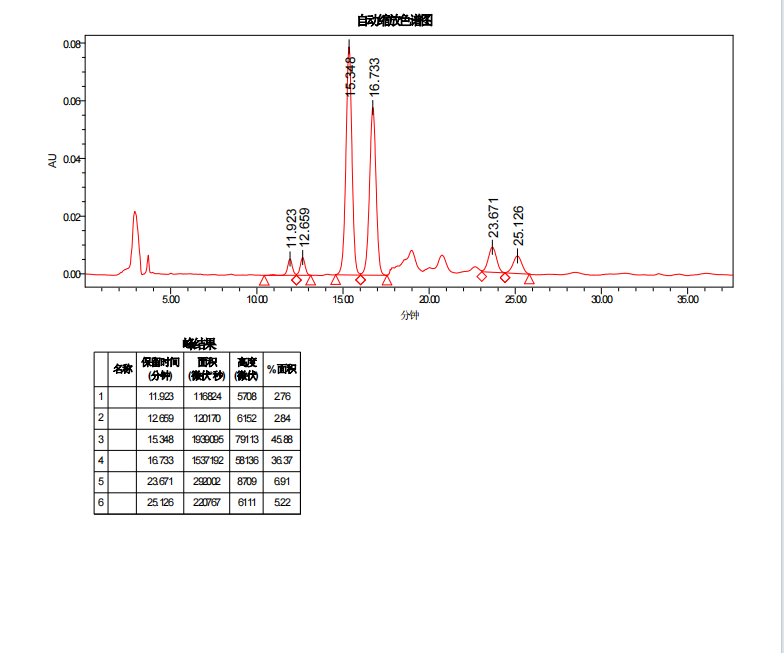This screenshot has height=653, width=784.
Task: Click the chart title 自动缩放色谱图
Action: [395, 21]
